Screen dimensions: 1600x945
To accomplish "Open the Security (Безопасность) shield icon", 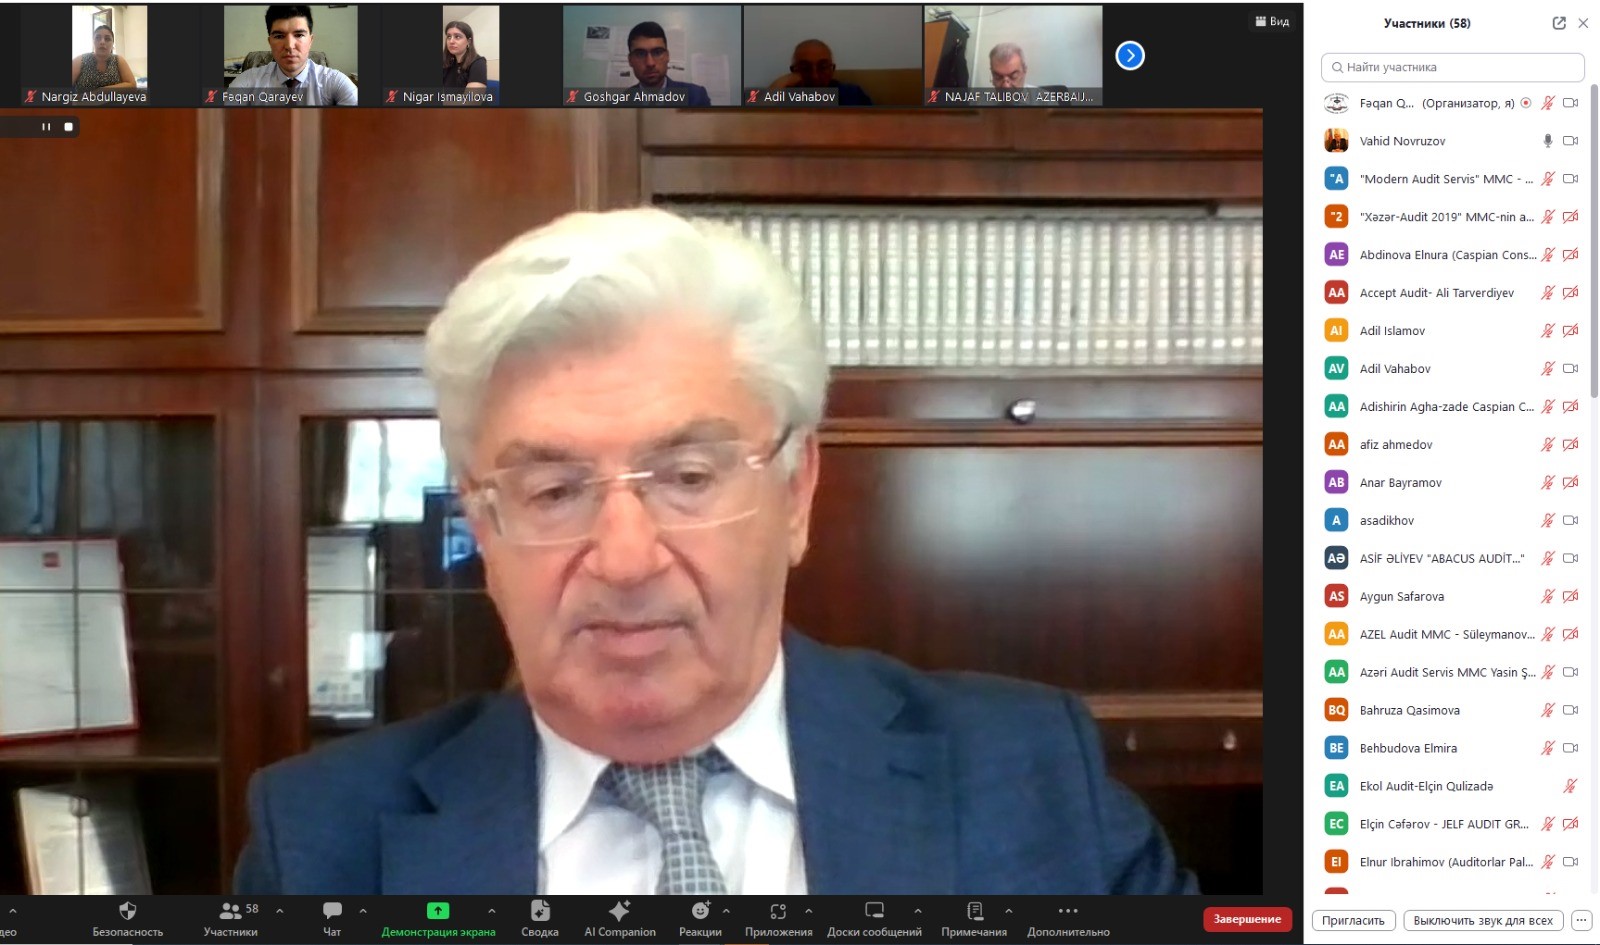I will coord(127,911).
